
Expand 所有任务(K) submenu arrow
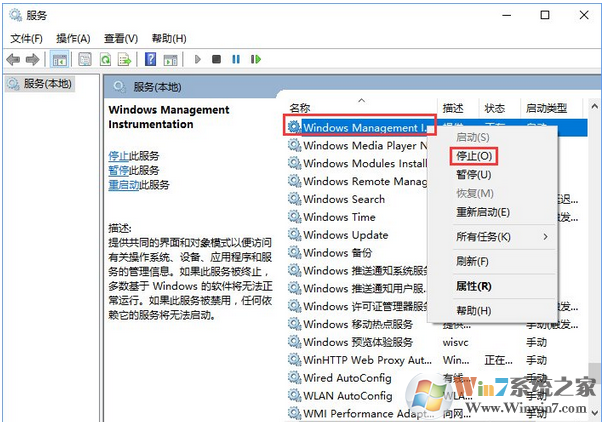(545, 237)
